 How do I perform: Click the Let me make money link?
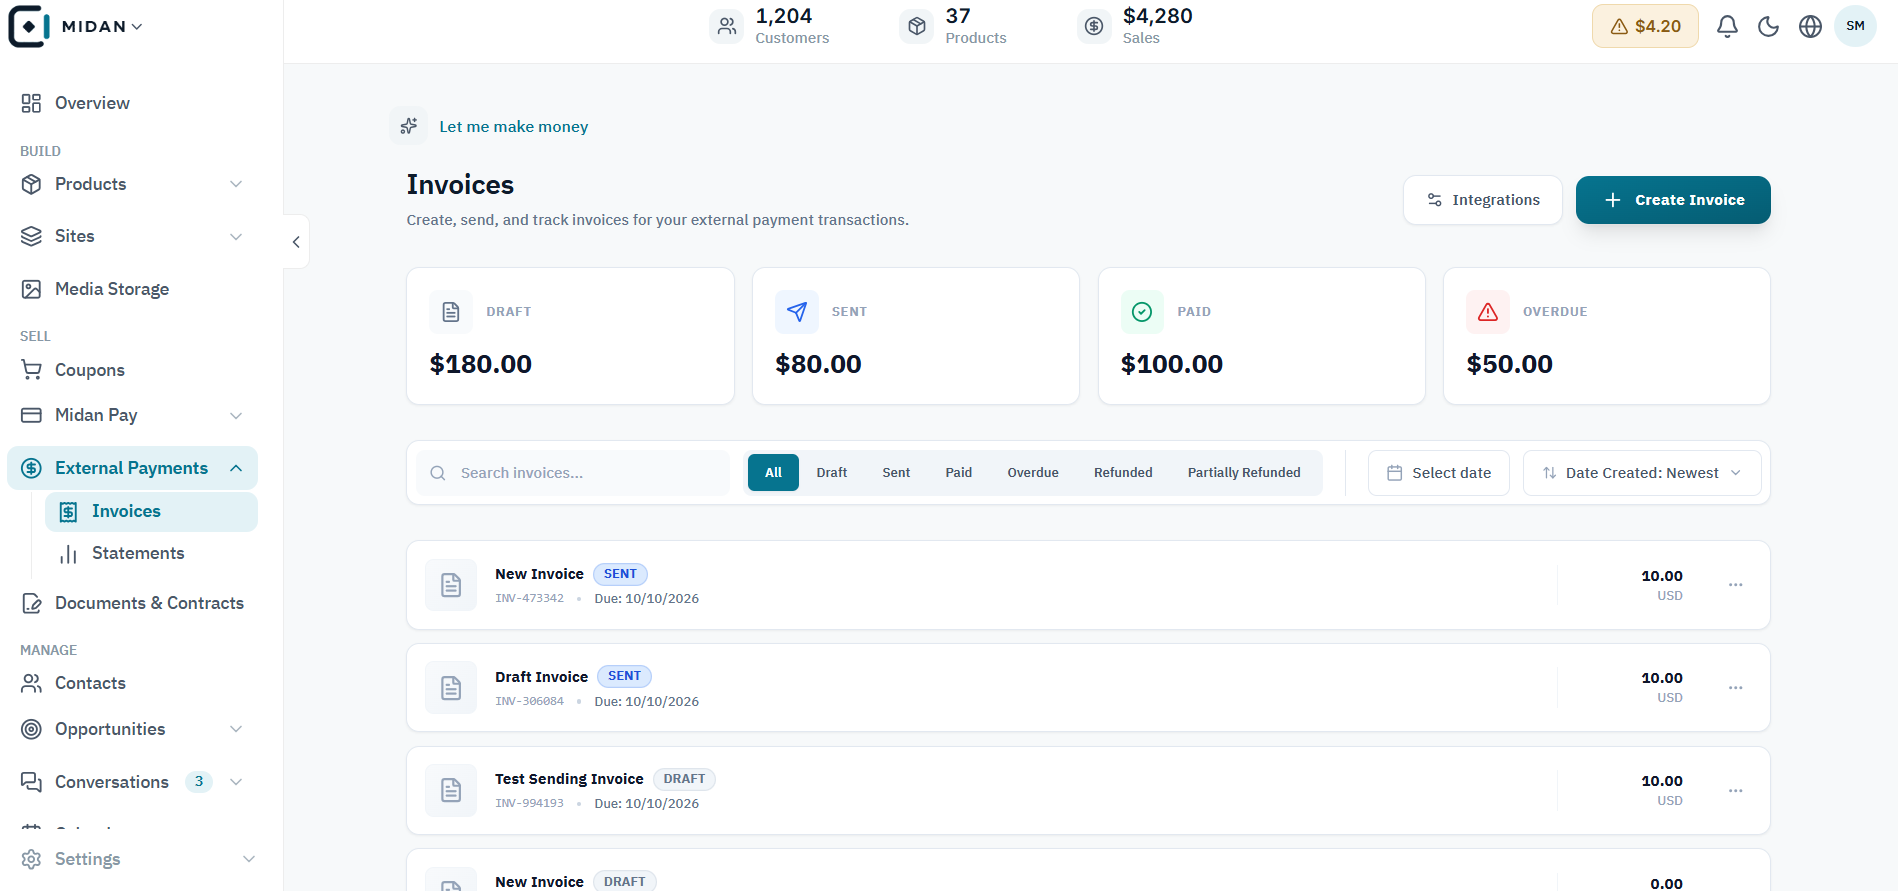click(x=513, y=127)
